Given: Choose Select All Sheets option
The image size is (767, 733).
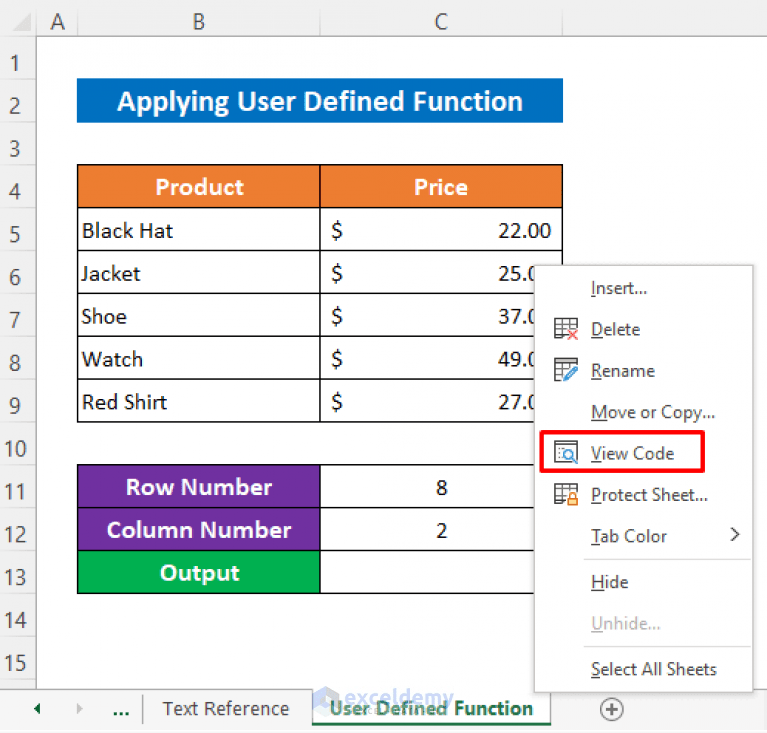Looking at the screenshot, I should click(x=643, y=669).
